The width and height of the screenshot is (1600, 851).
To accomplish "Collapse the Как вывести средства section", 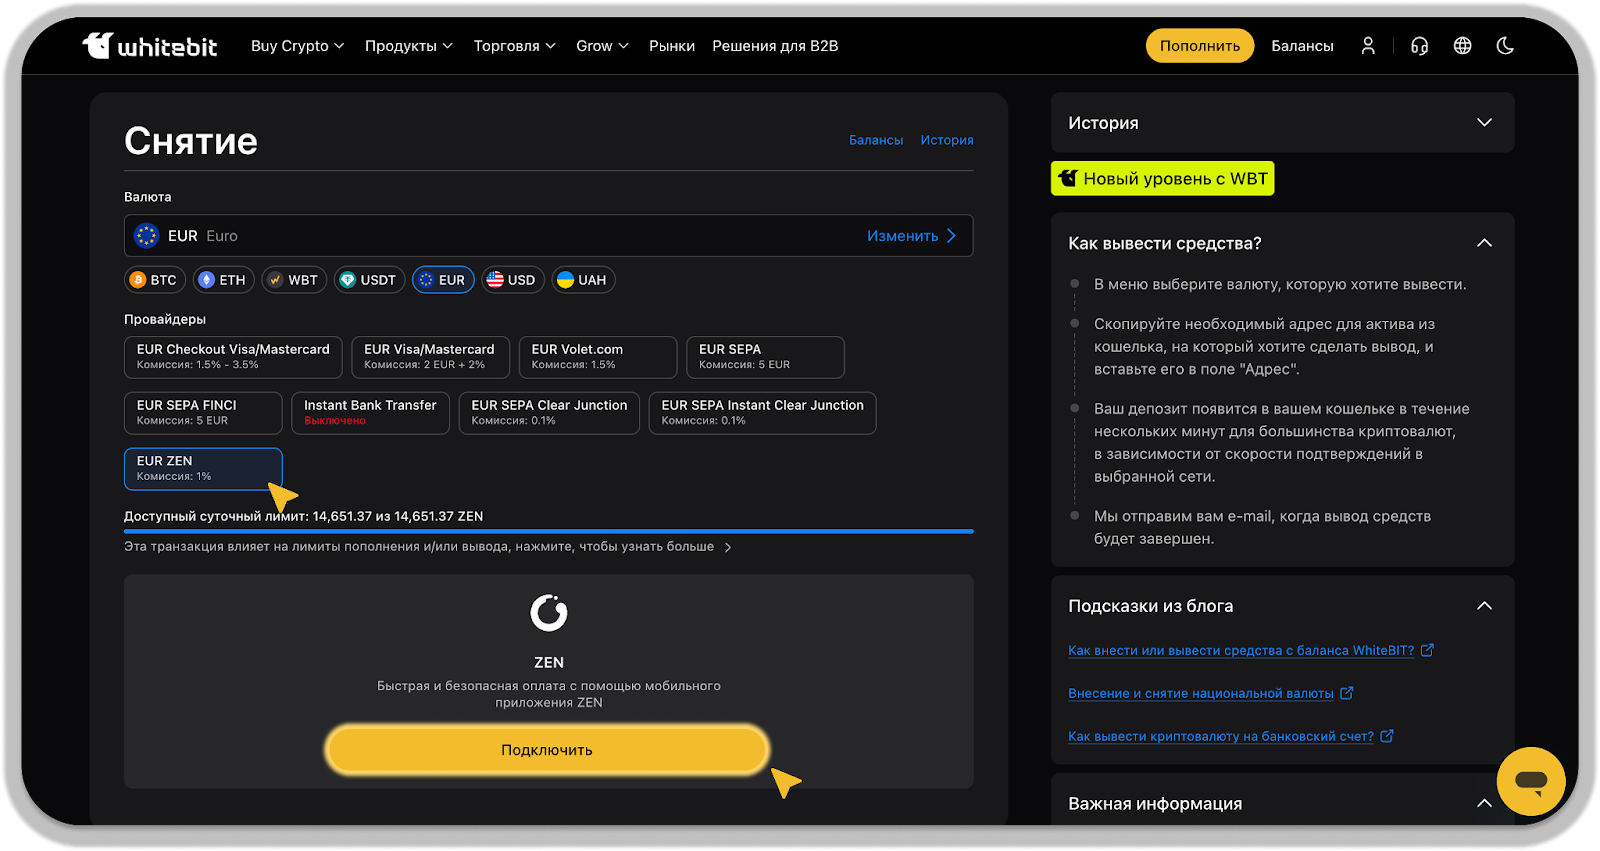I will [x=1484, y=243].
